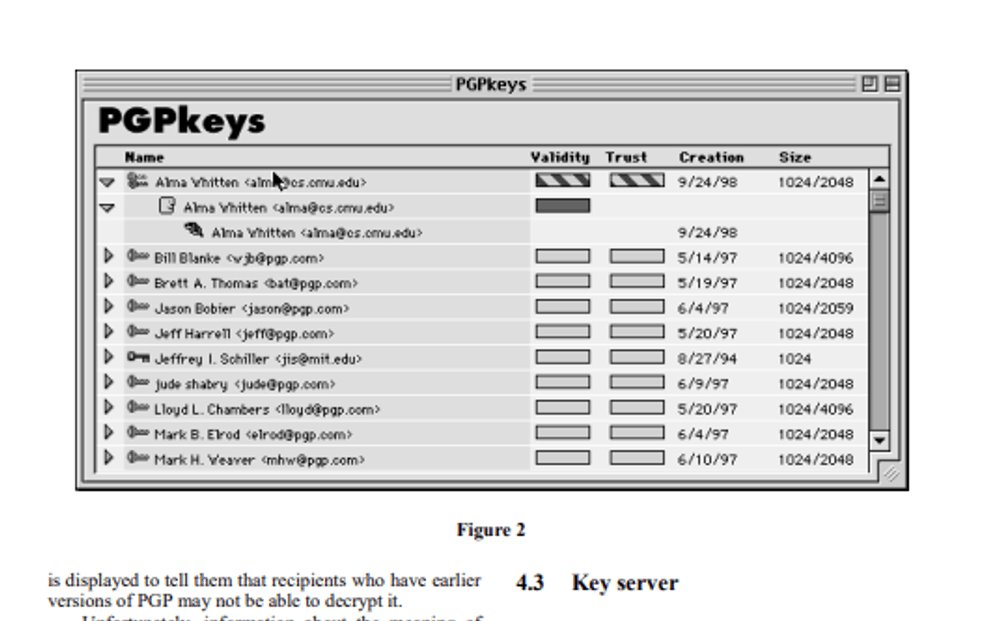The image size is (1000, 621).
Task: Click the PGPkeys window title bar text
Action: click(491, 84)
